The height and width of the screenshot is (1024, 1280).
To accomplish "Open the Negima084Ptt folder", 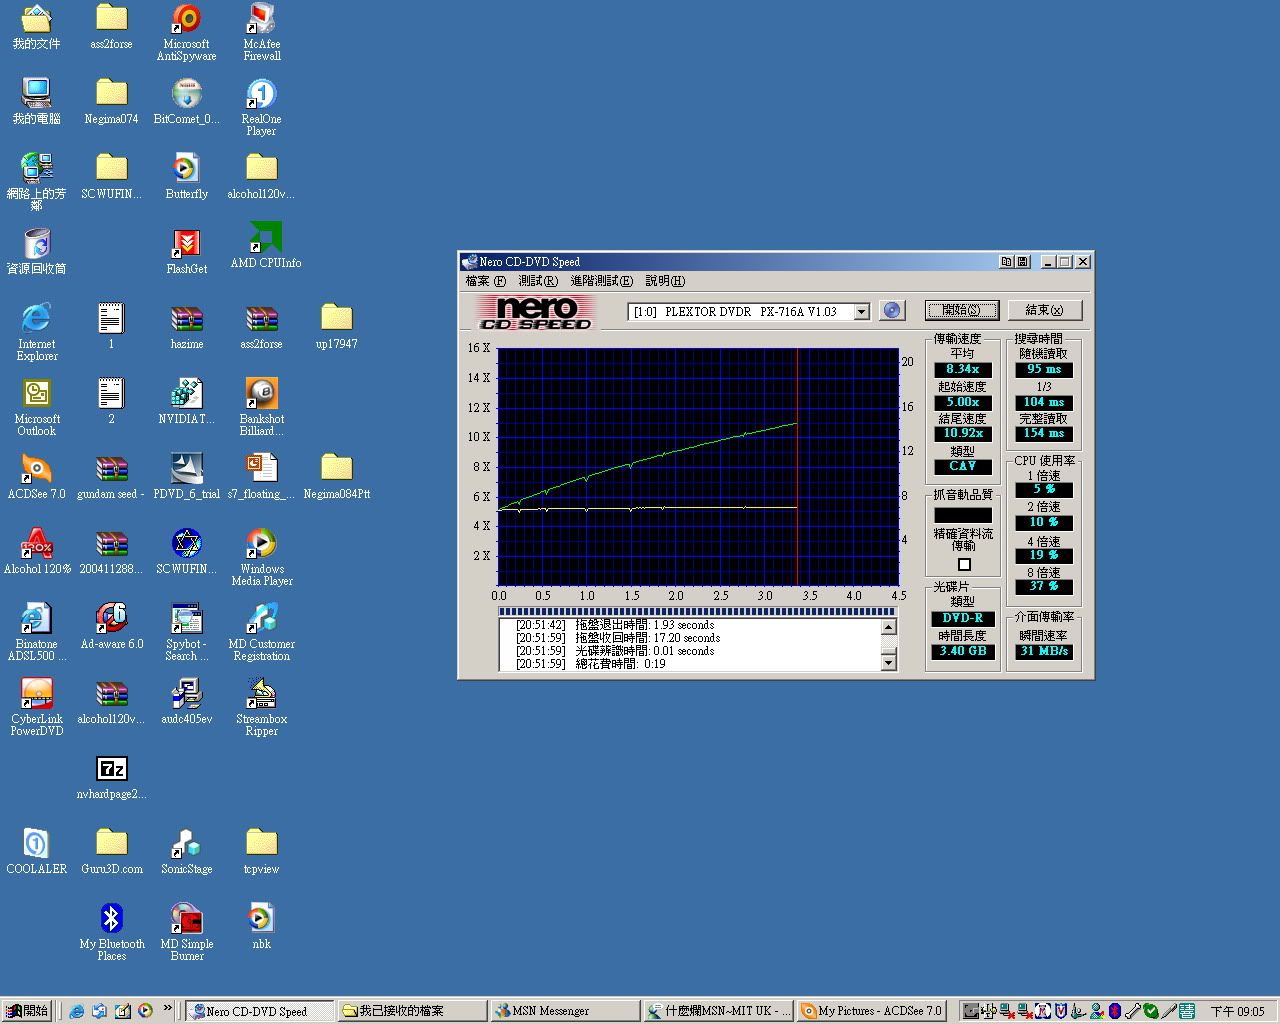I will (336, 476).
